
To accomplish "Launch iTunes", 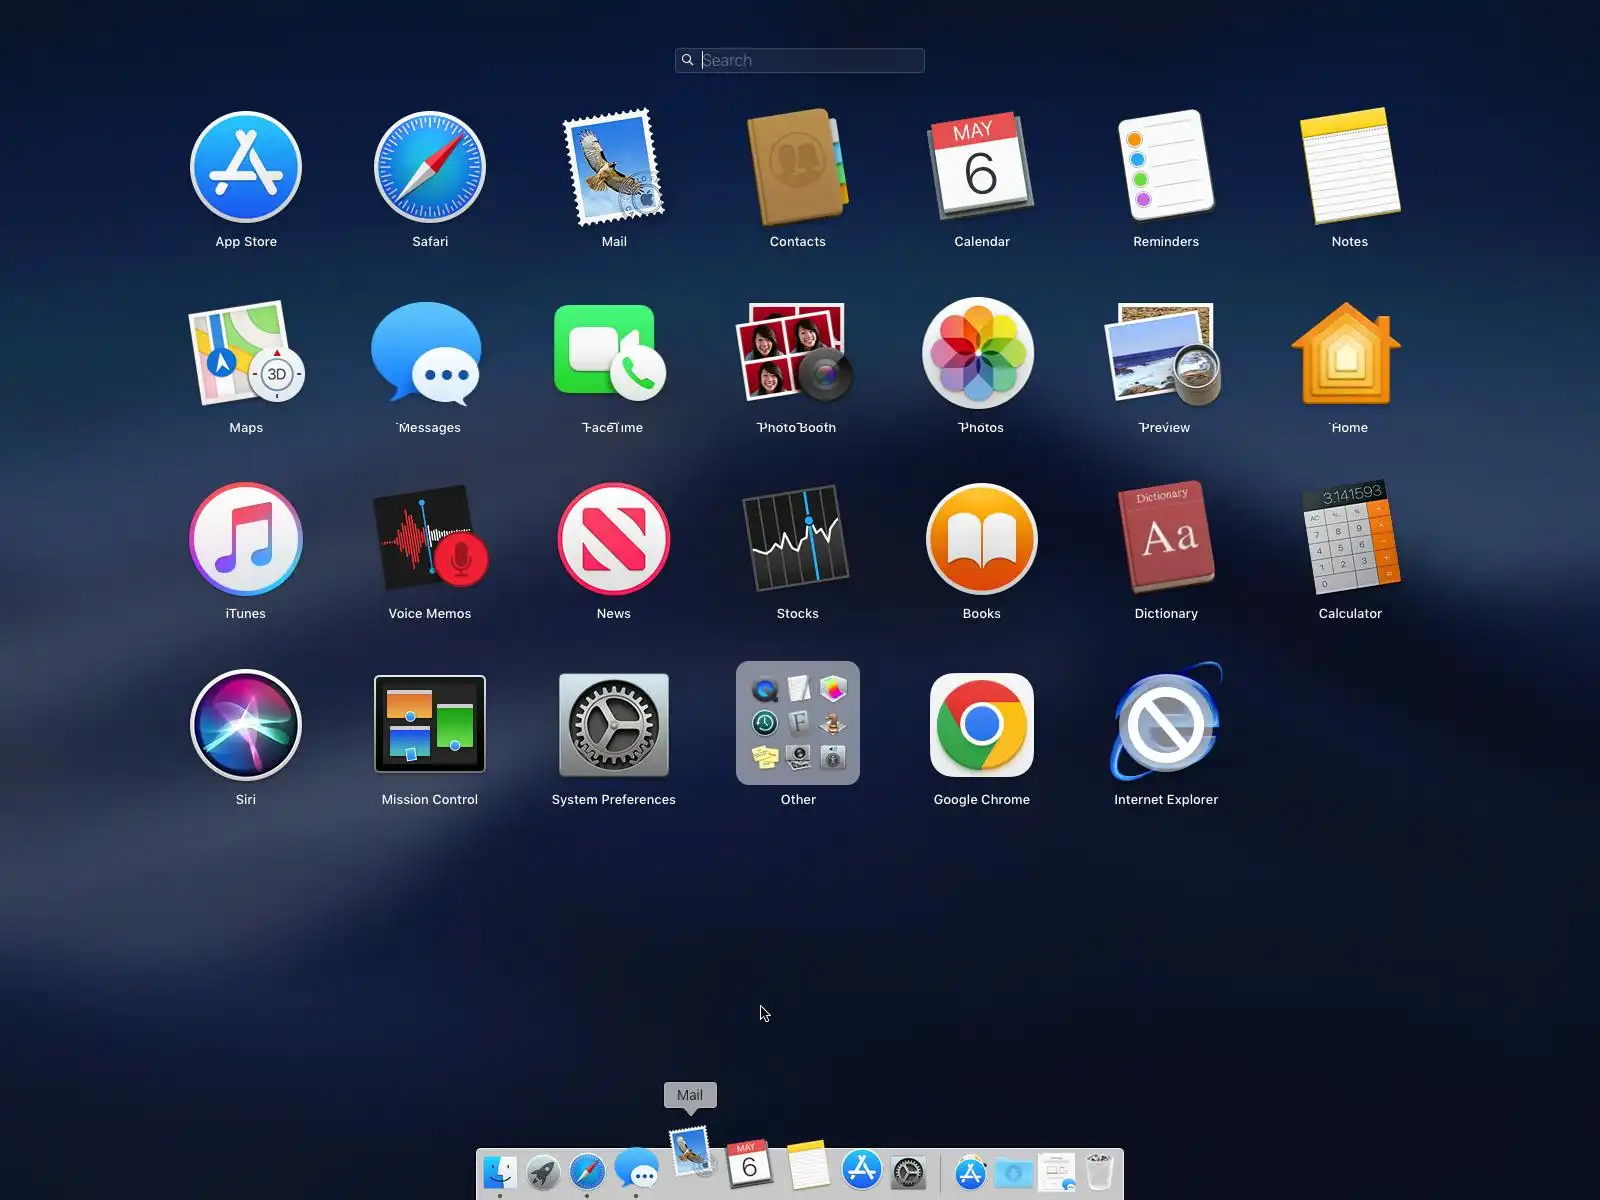I will [x=246, y=539].
